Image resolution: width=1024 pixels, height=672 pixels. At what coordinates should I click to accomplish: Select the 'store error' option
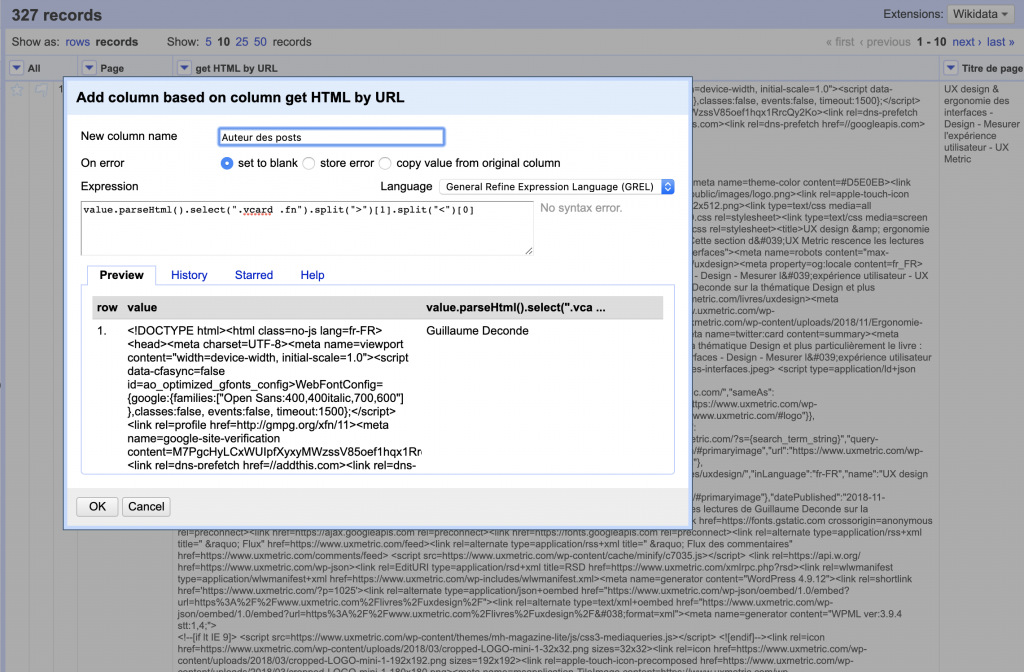click(x=309, y=163)
